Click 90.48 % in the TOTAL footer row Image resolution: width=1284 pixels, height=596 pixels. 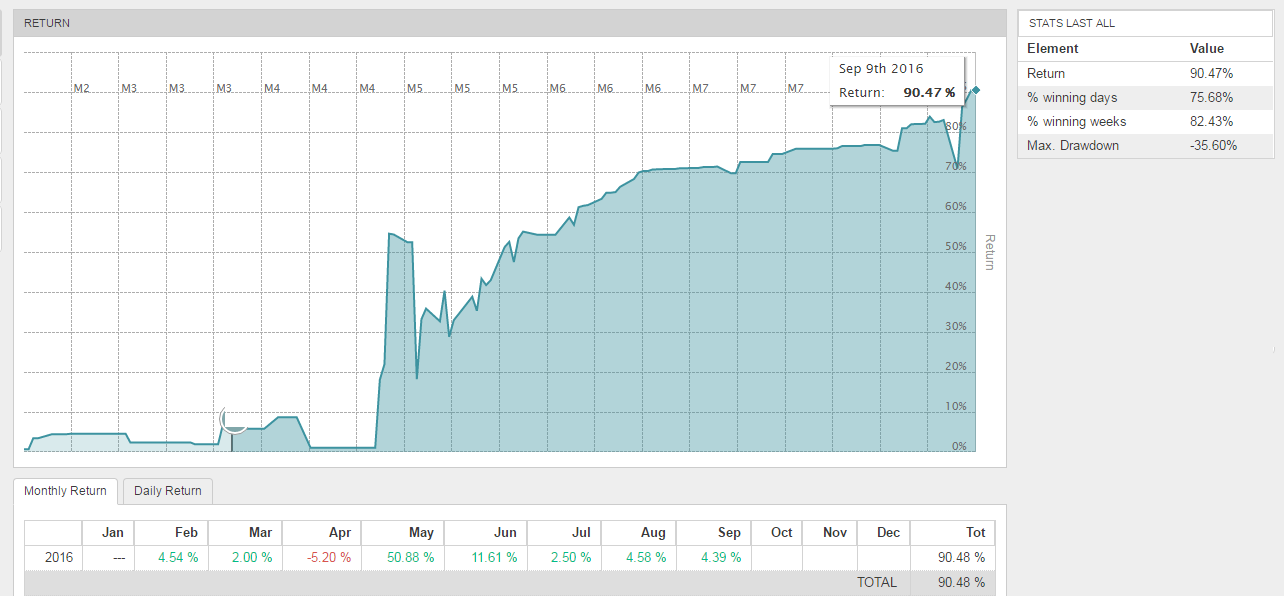click(x=961, y=582)
